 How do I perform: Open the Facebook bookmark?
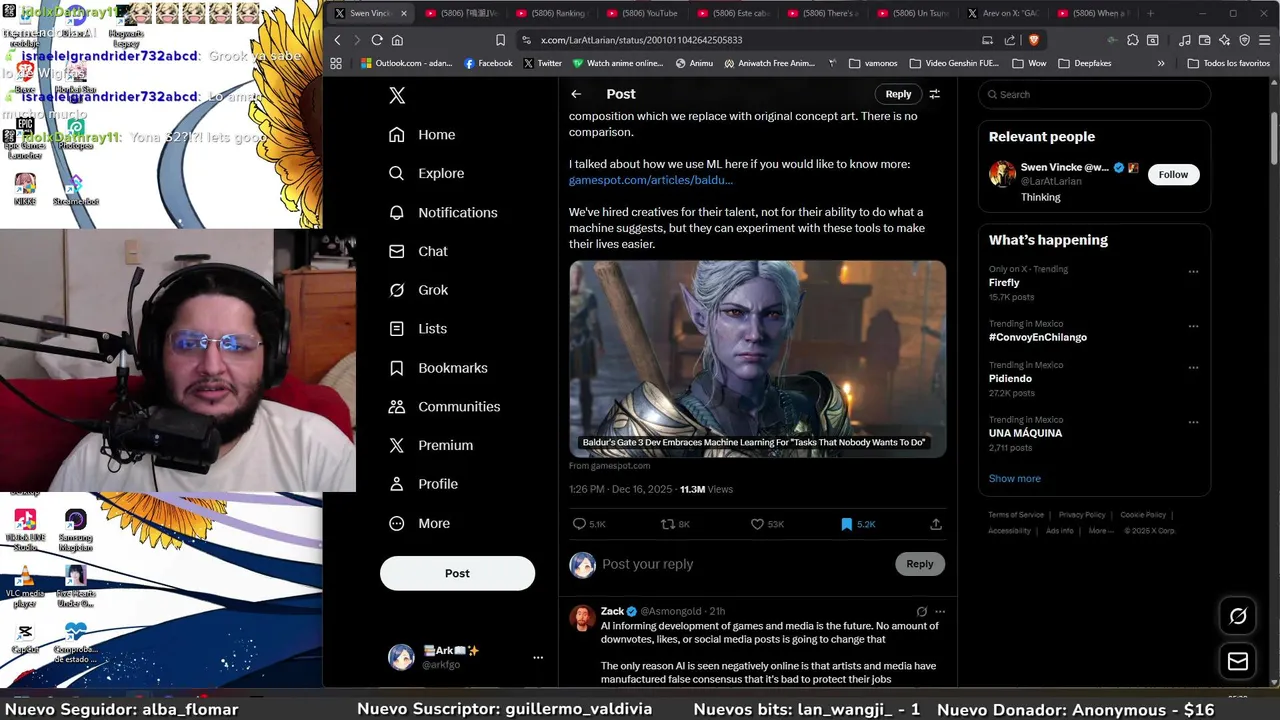tap(488, 63)
